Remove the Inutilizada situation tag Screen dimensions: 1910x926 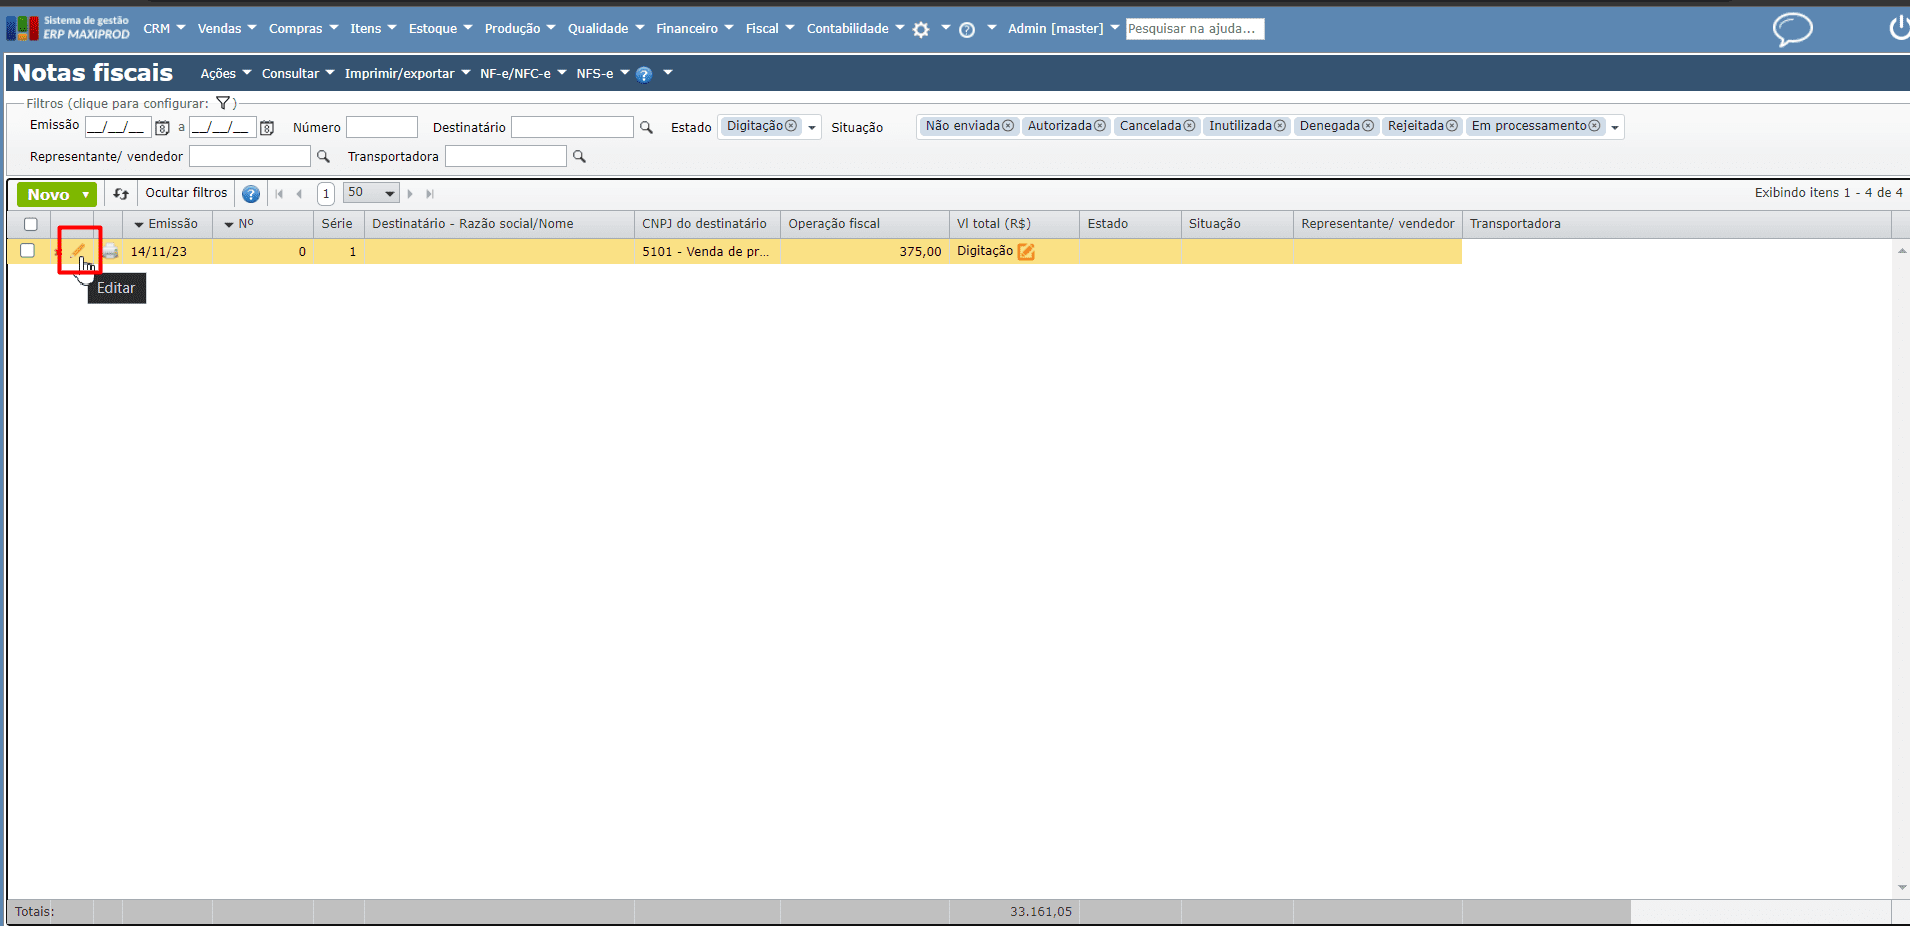click(1280, 126)
